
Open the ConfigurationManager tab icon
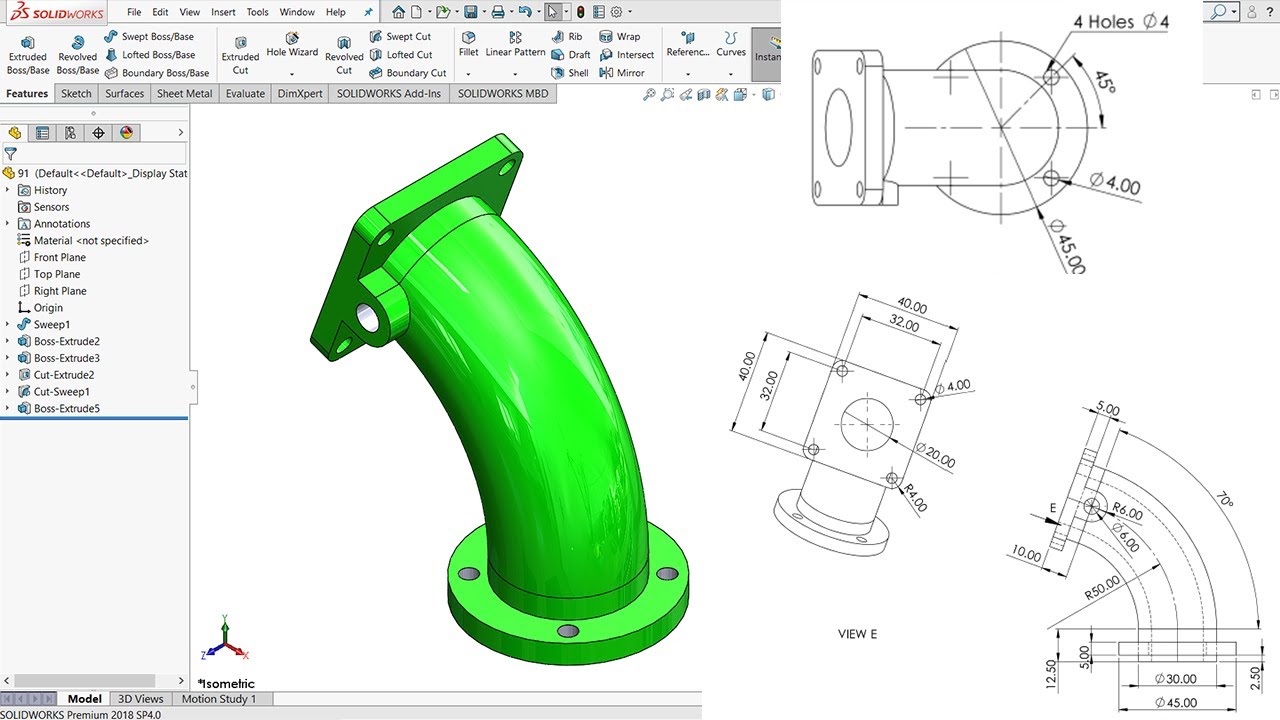click(70, 133)
